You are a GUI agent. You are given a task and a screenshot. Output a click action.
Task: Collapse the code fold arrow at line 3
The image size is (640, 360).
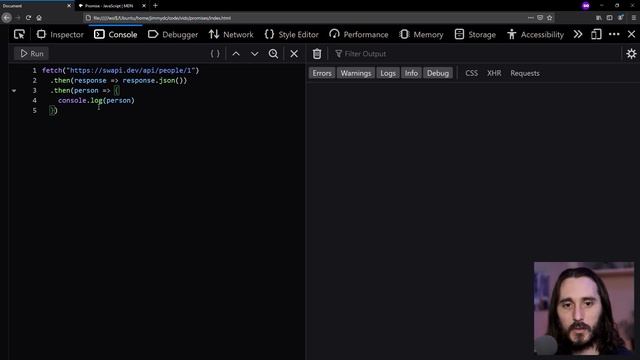pos(14,91)
